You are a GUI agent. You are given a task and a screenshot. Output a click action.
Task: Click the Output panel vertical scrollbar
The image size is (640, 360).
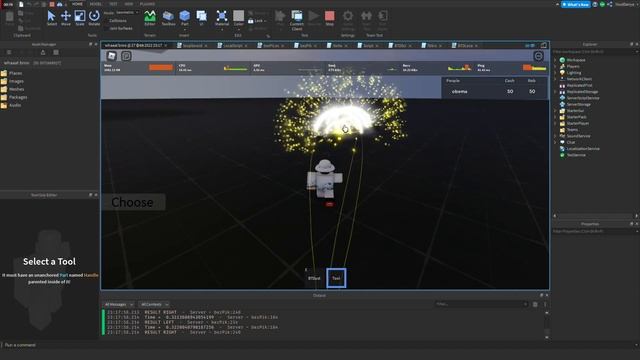pyautogui.click(x=547, y=325)
